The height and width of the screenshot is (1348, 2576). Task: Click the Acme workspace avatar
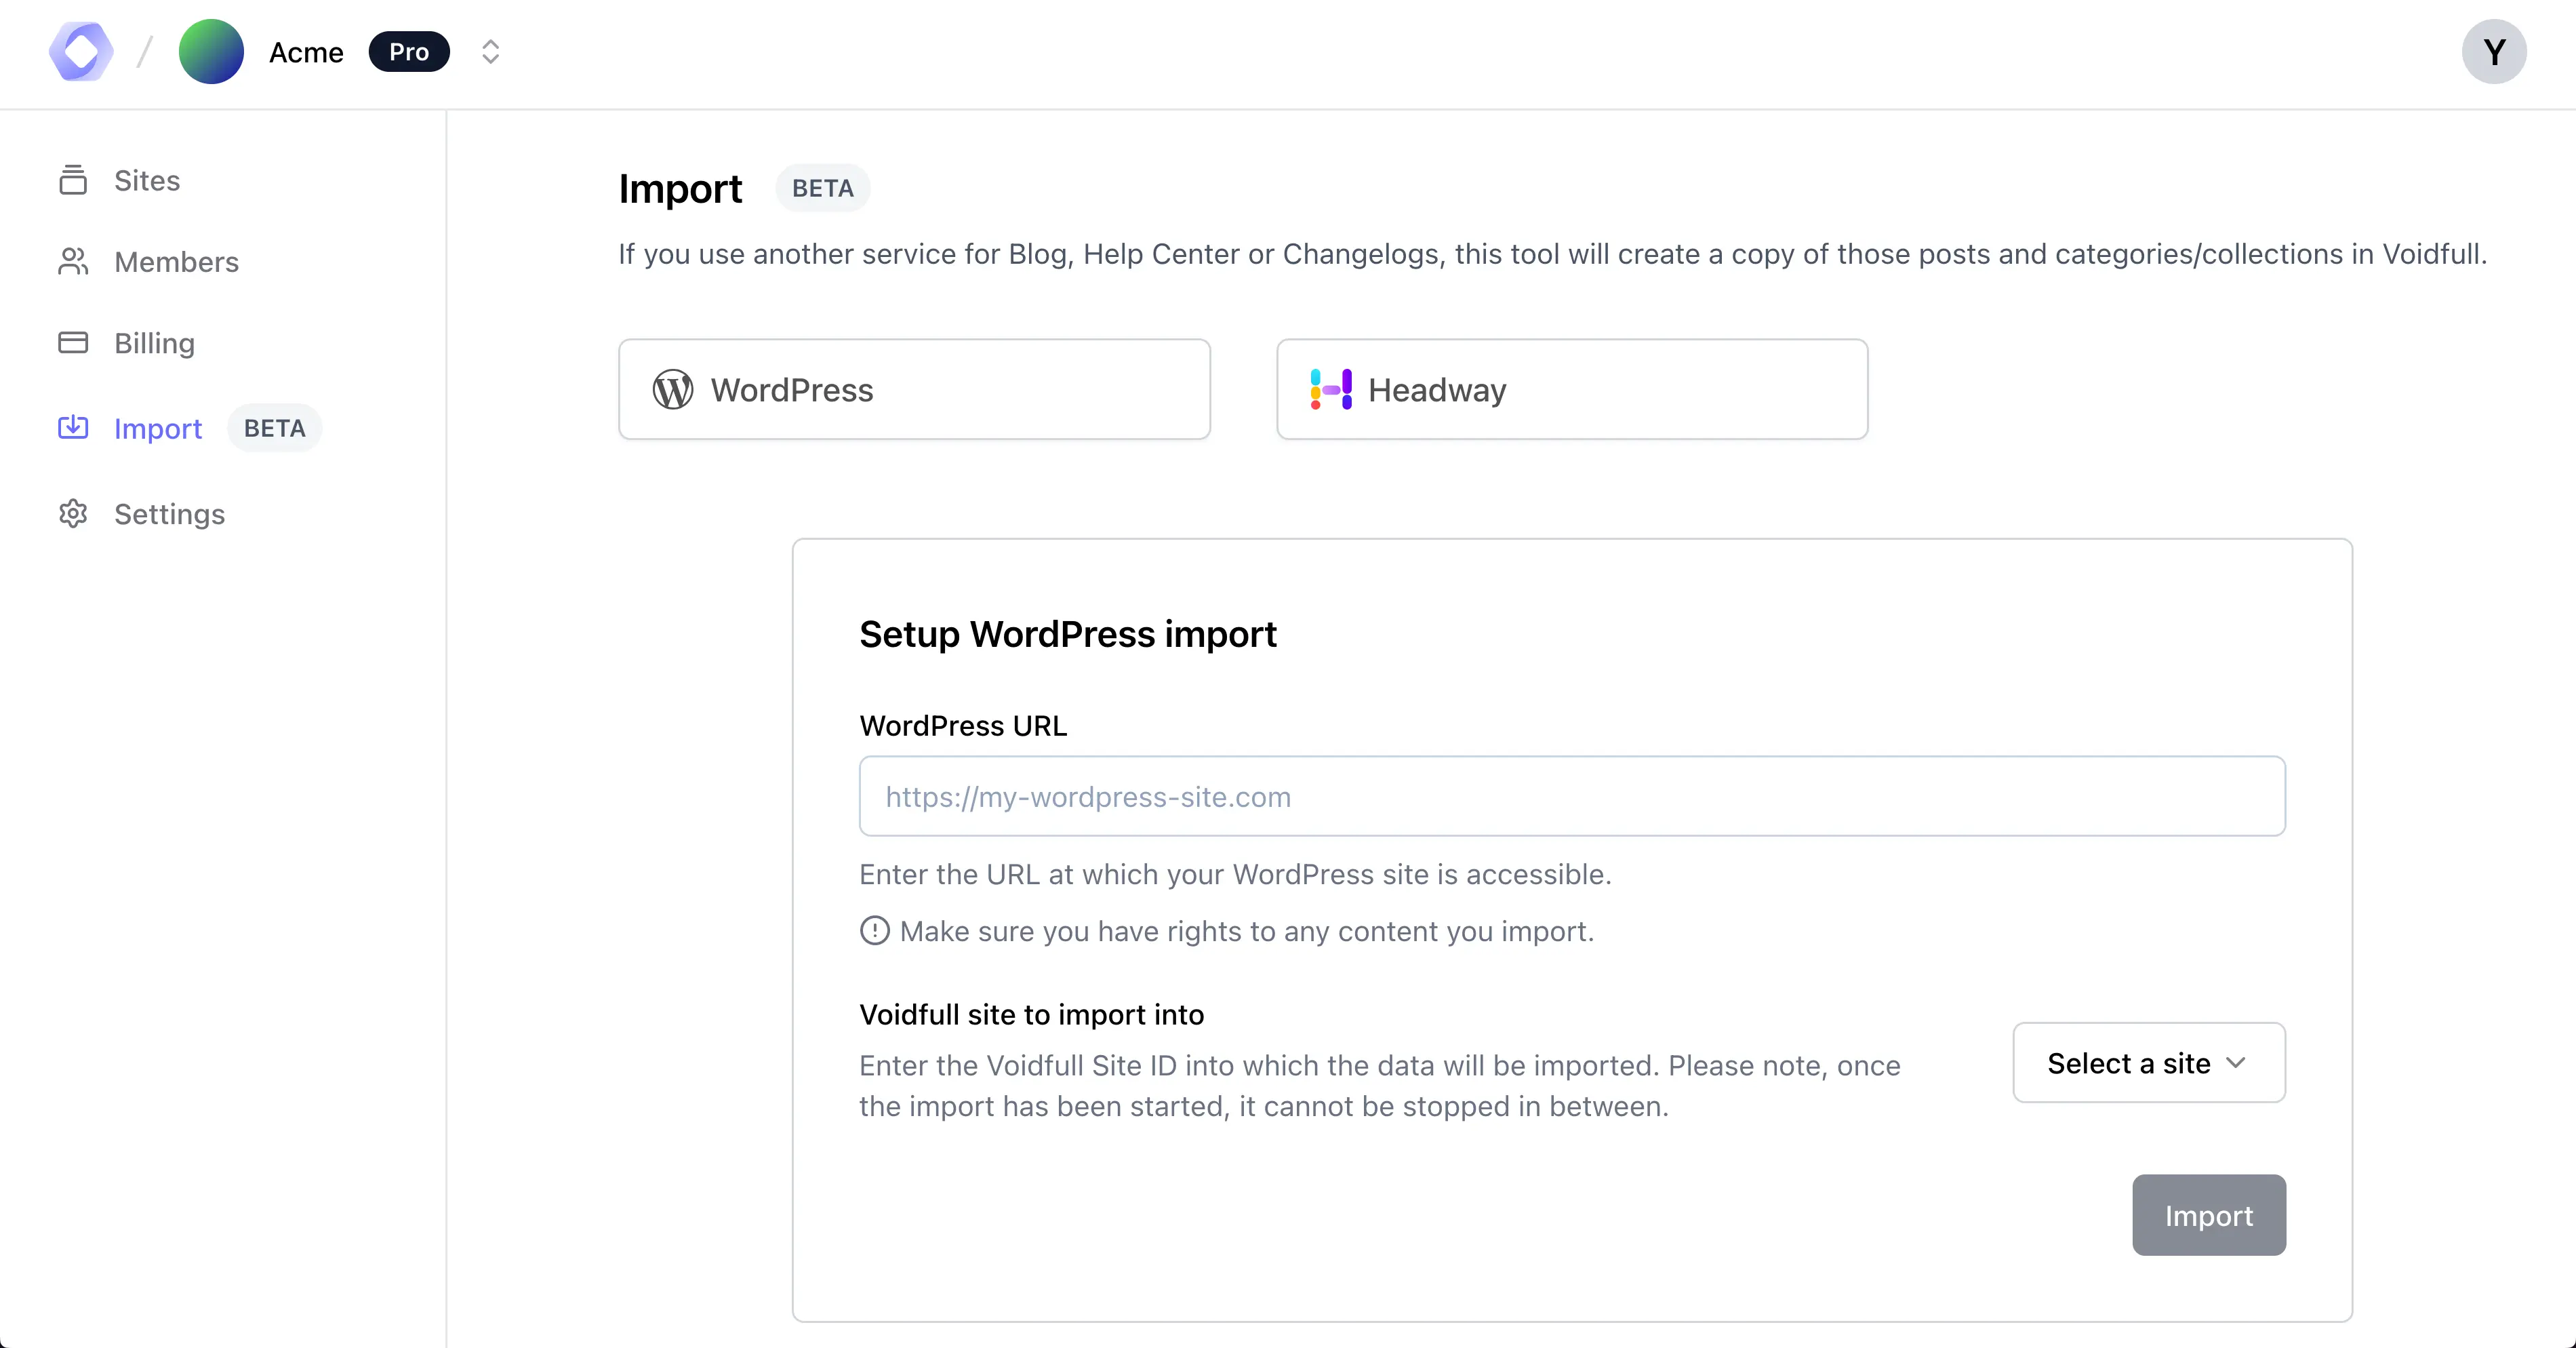210,51
